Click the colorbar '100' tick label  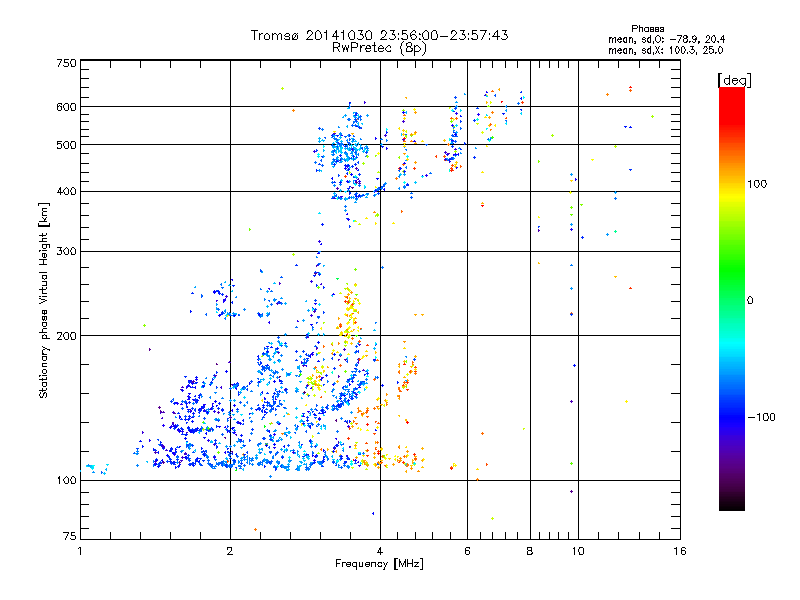(757, 184)
